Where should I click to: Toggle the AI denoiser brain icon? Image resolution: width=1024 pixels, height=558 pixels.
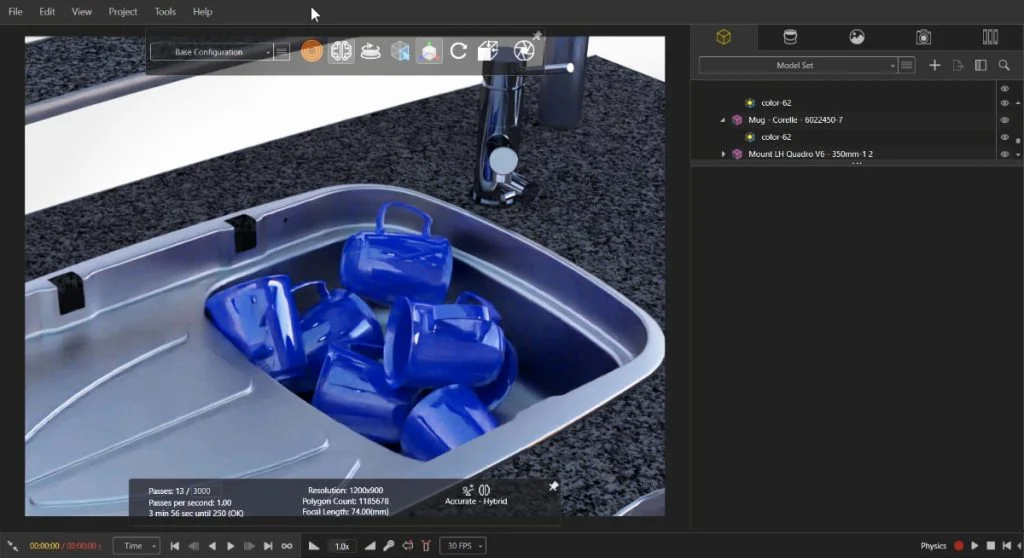[x=341, y=51]
